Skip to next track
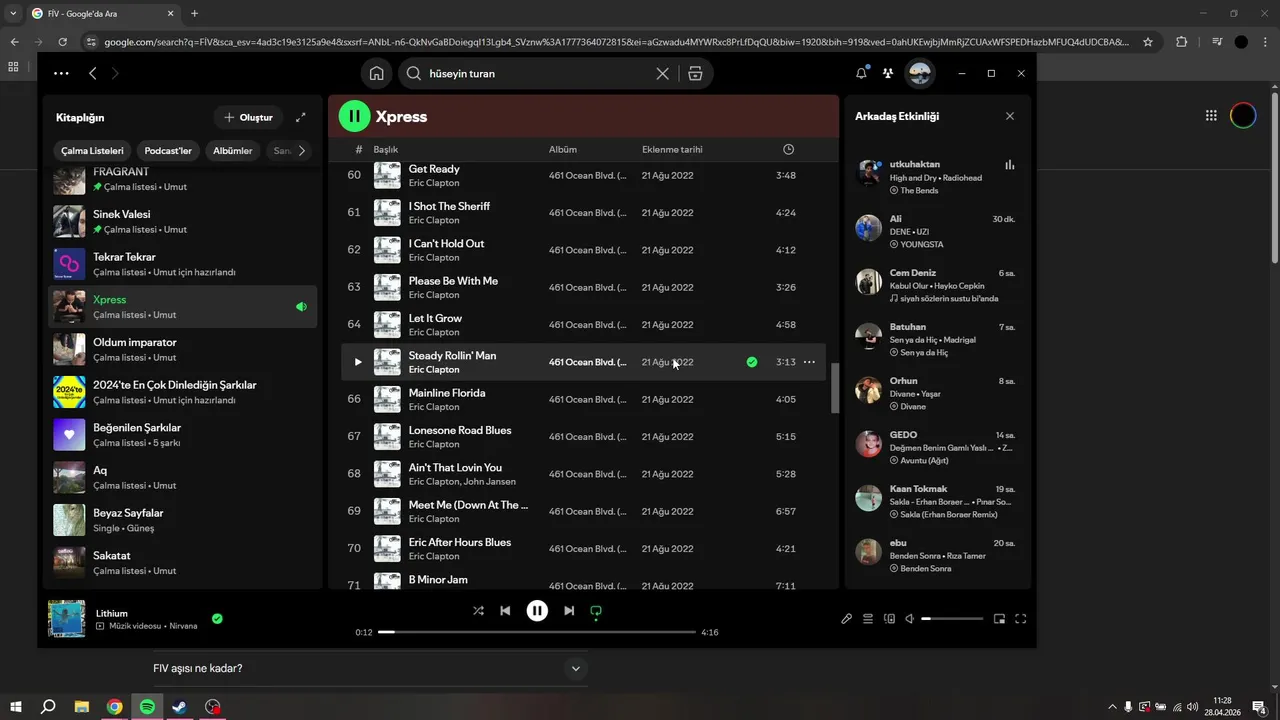This screenshot has height=720, width=1280. pos(569,610)
